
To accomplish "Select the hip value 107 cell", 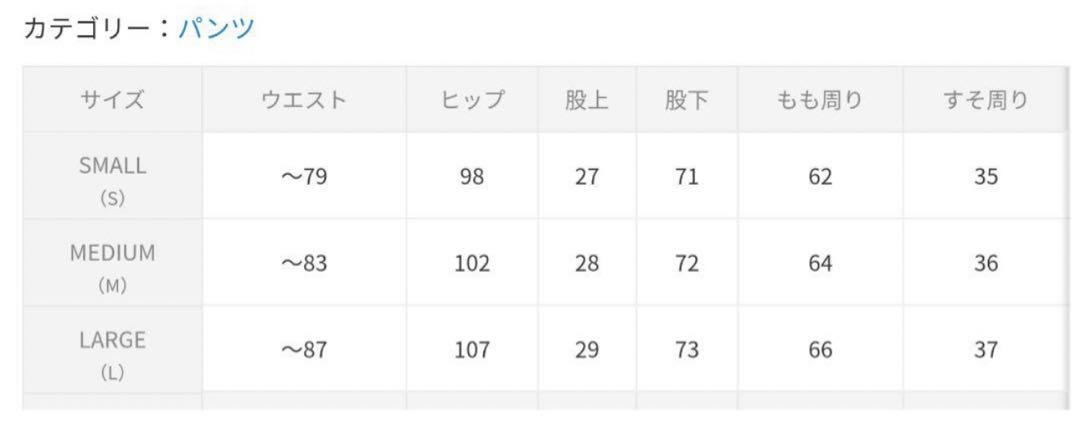I will pos(472,350).
